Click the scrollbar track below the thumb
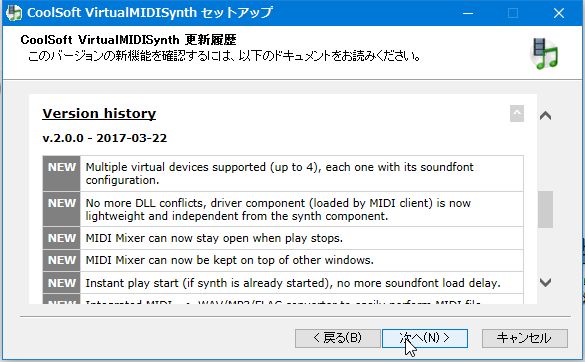Screen dimensions: 585x362 click(x=545, y=252)
